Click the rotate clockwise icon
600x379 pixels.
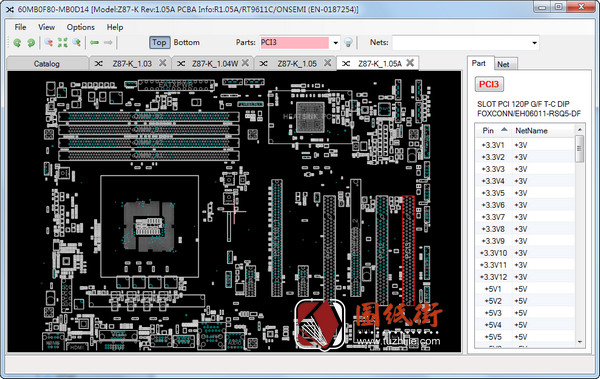click(x=31, y=42)
